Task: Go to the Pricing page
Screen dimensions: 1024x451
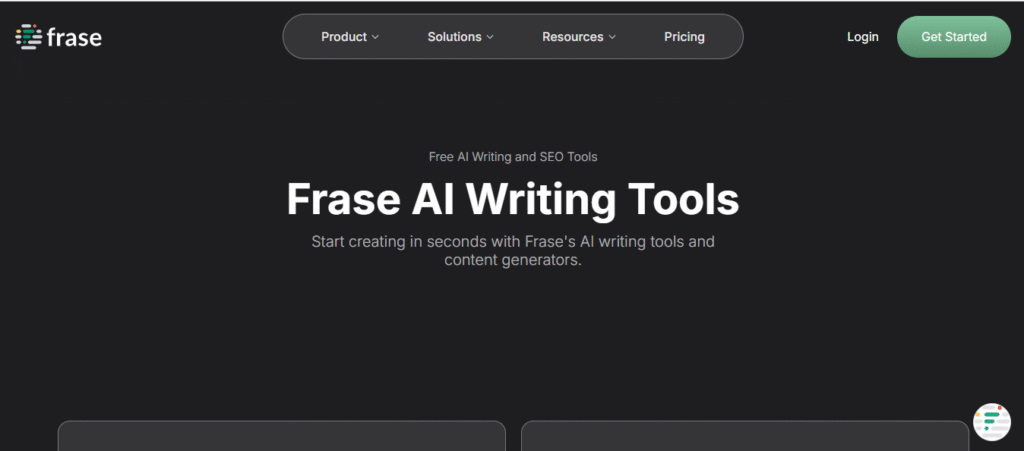Action: coord(684,37)
